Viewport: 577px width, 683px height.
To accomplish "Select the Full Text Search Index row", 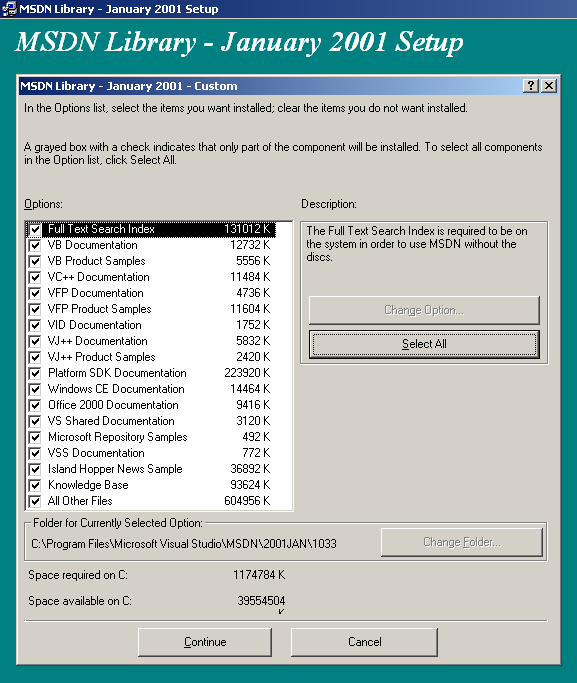I will coord(150,229).
